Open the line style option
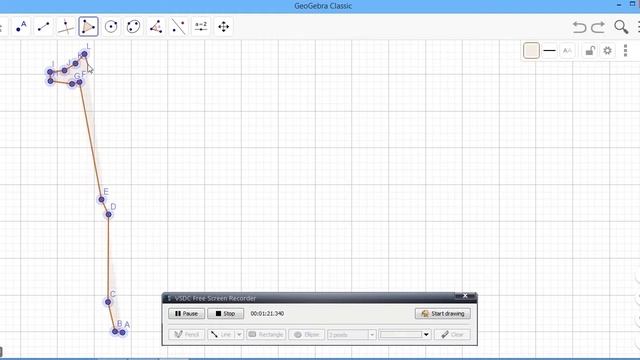This screenshot has width=640, height=360. (549, 51)
